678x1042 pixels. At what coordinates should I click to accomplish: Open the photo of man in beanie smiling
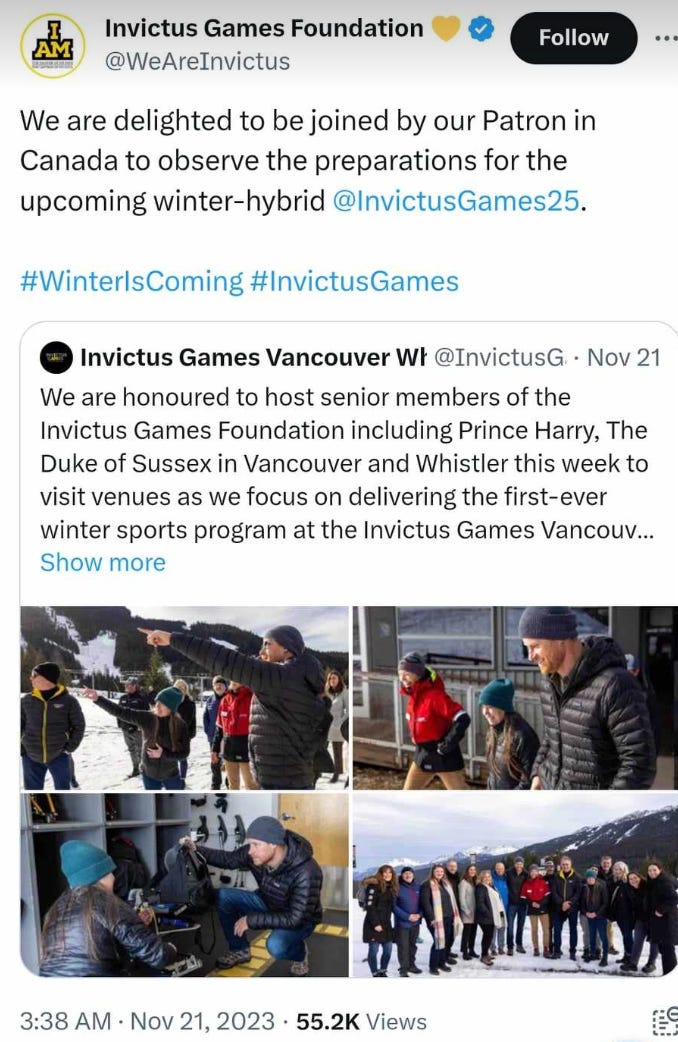tap(515, 698)
